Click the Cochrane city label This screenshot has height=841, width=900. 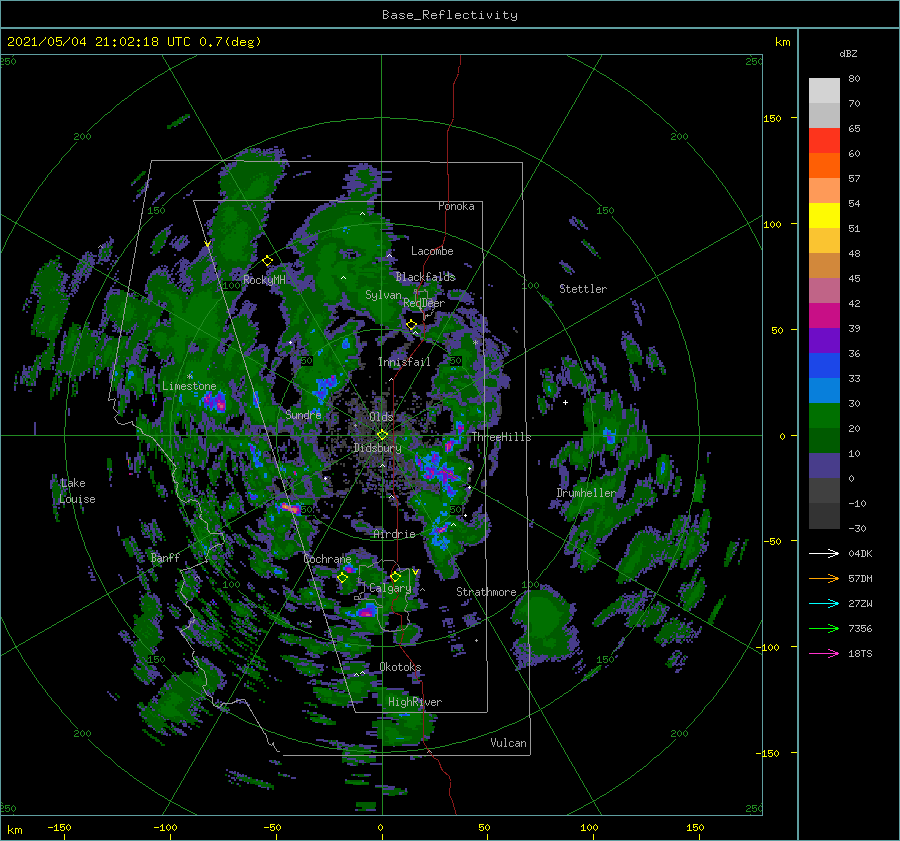point(327,559)
